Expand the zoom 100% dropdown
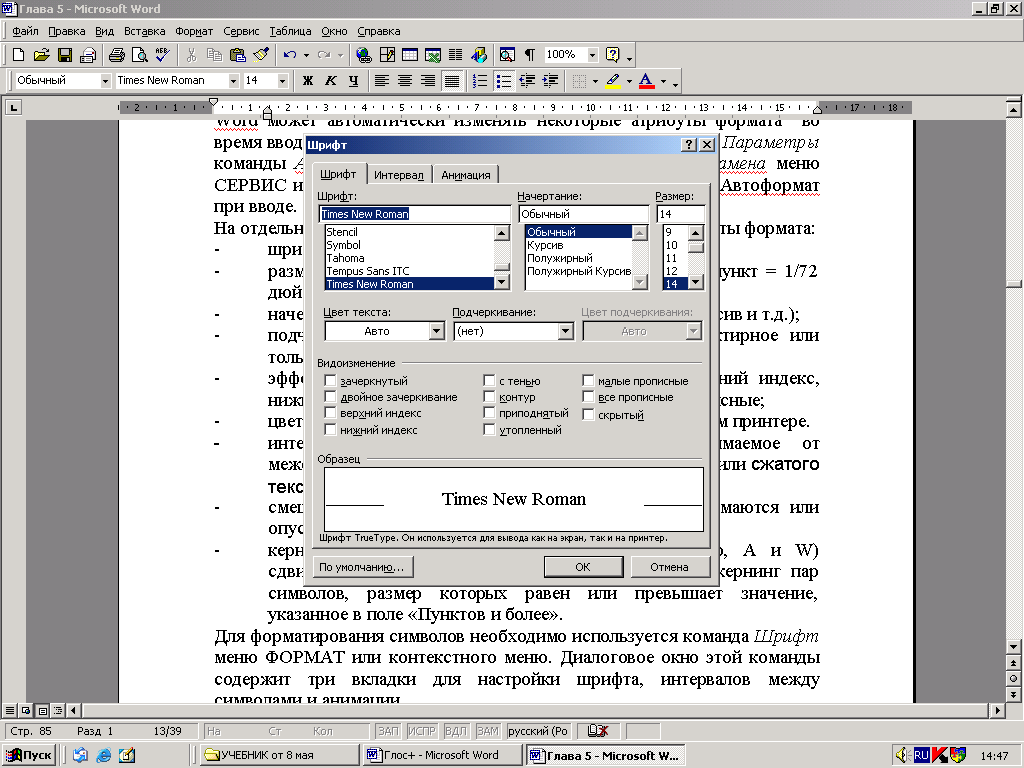Screen dimensions: 1024x768 coord(592,55)
